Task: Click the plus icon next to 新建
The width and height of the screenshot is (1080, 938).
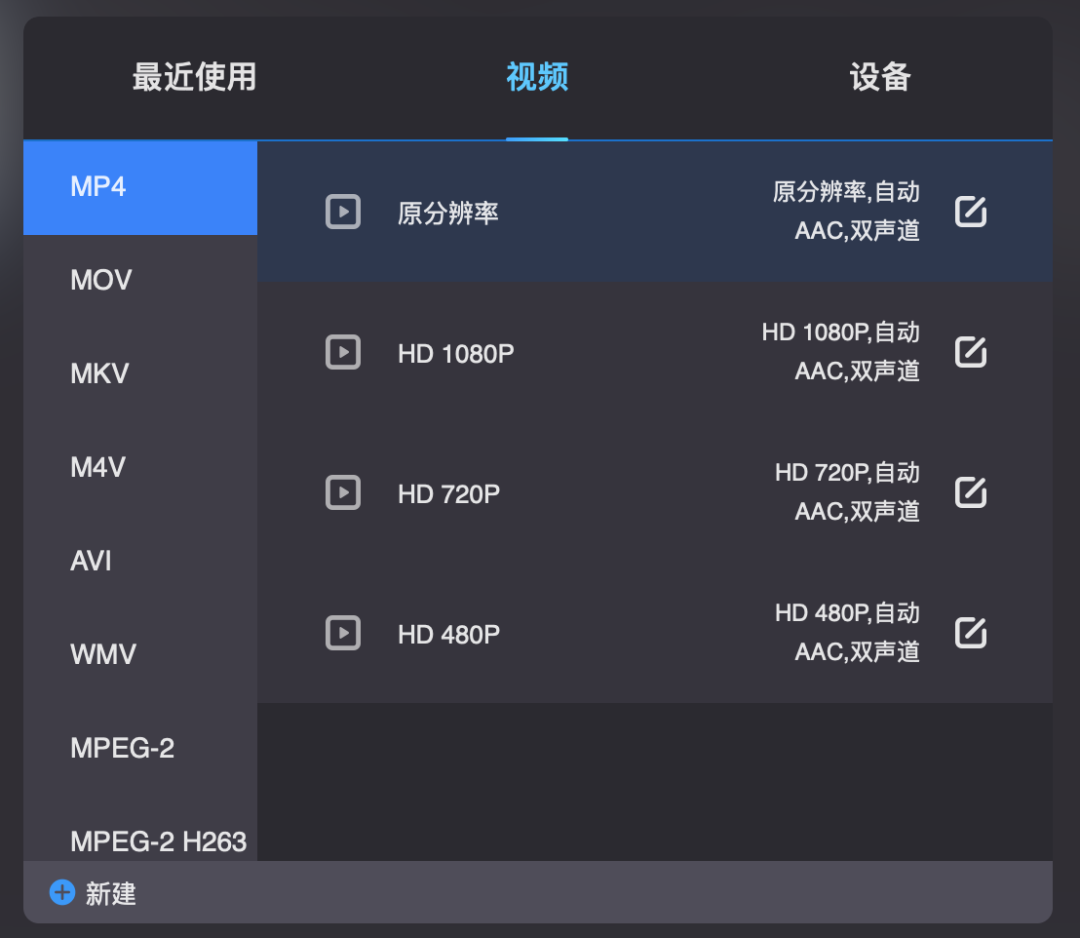Action: [x=63, y=893]
